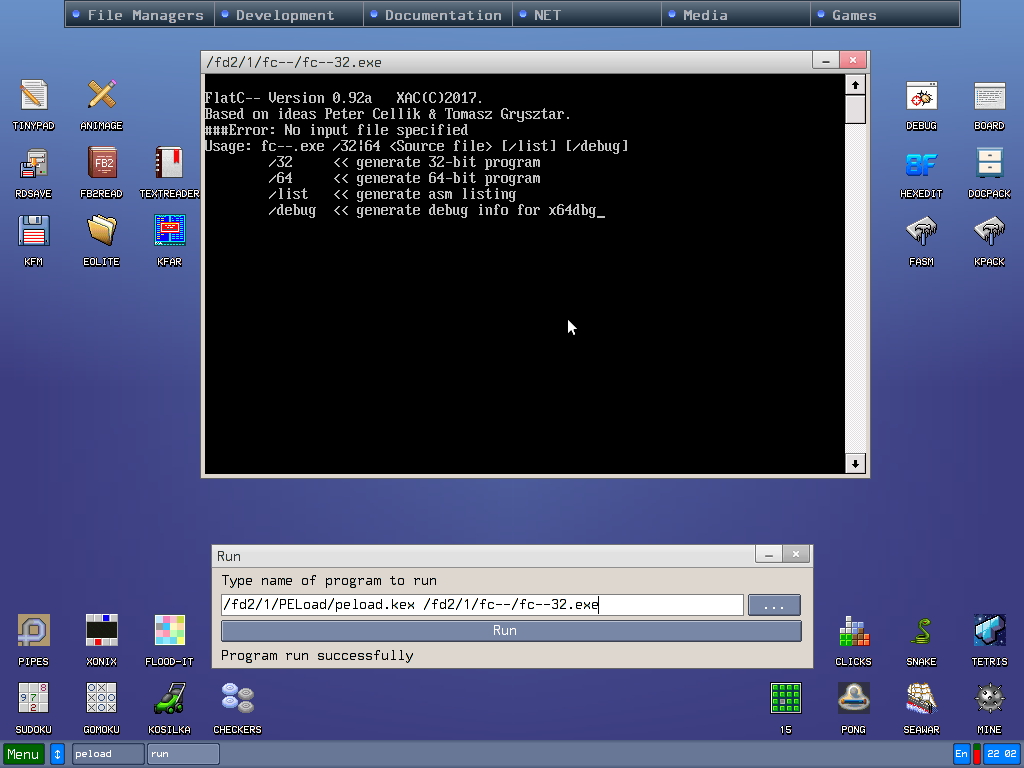
Task: Click the browse "..." button
Action: tap(774, 605)
